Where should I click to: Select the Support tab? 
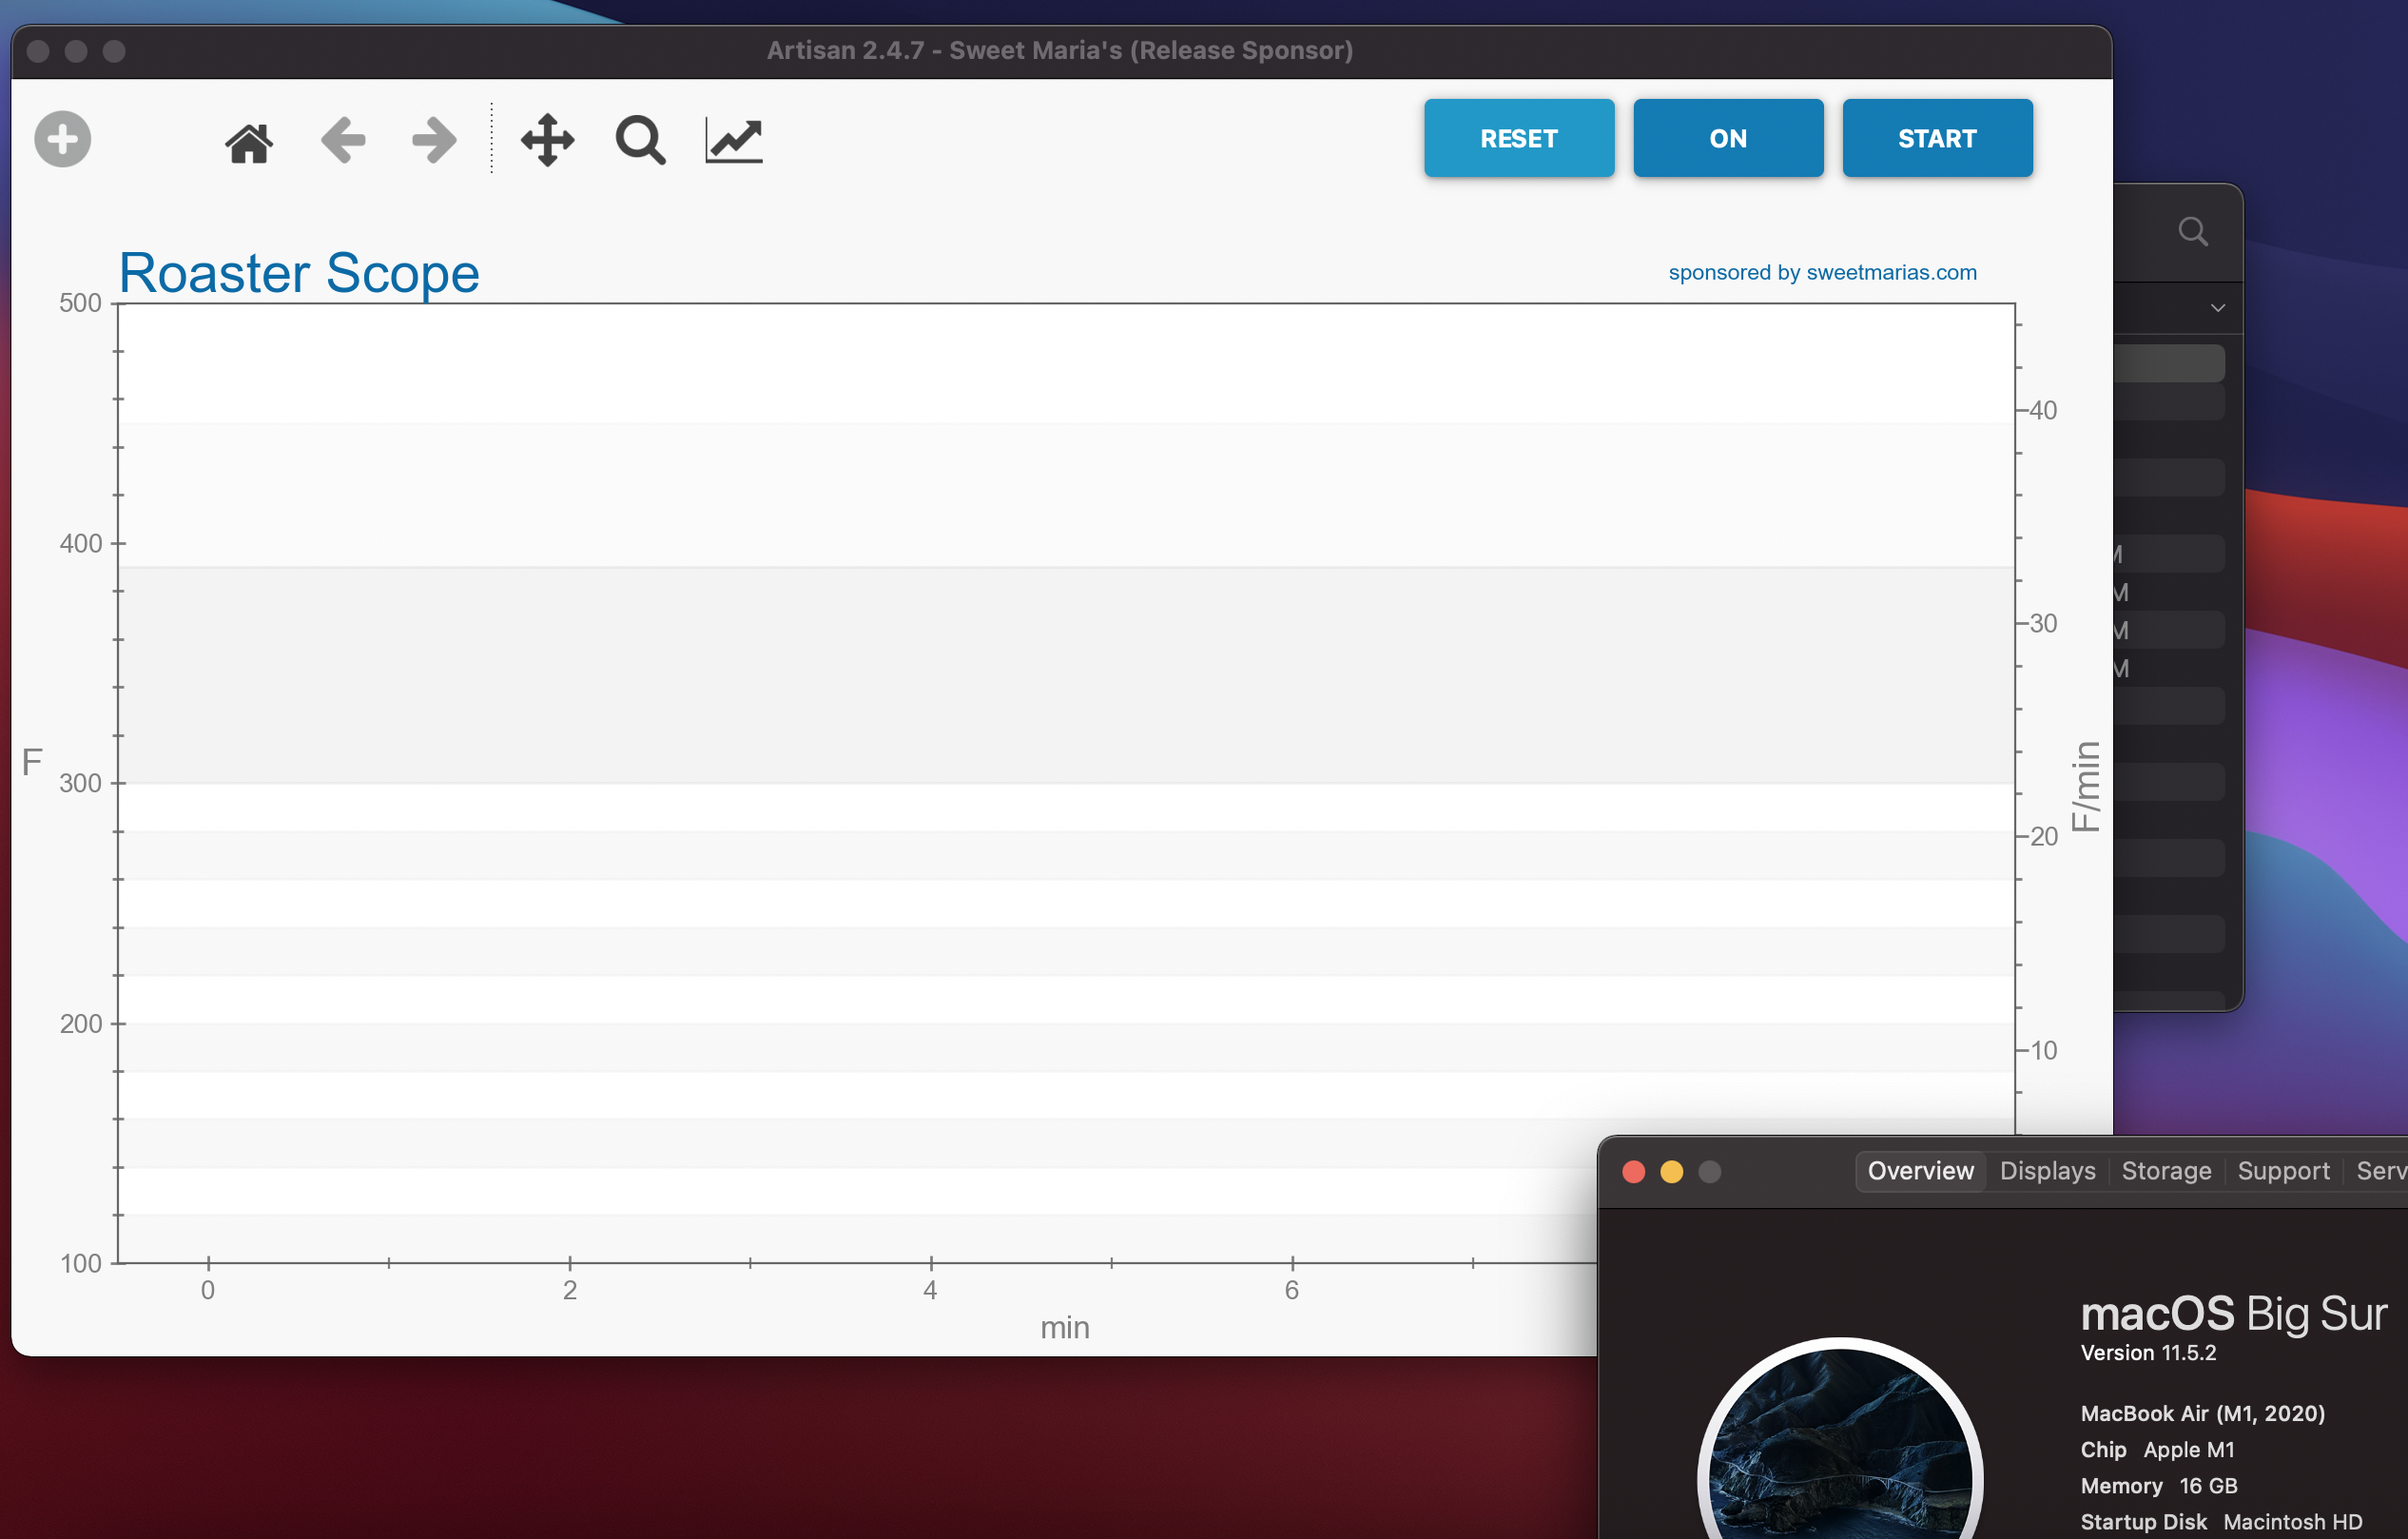click(x=2283, y=1171)
